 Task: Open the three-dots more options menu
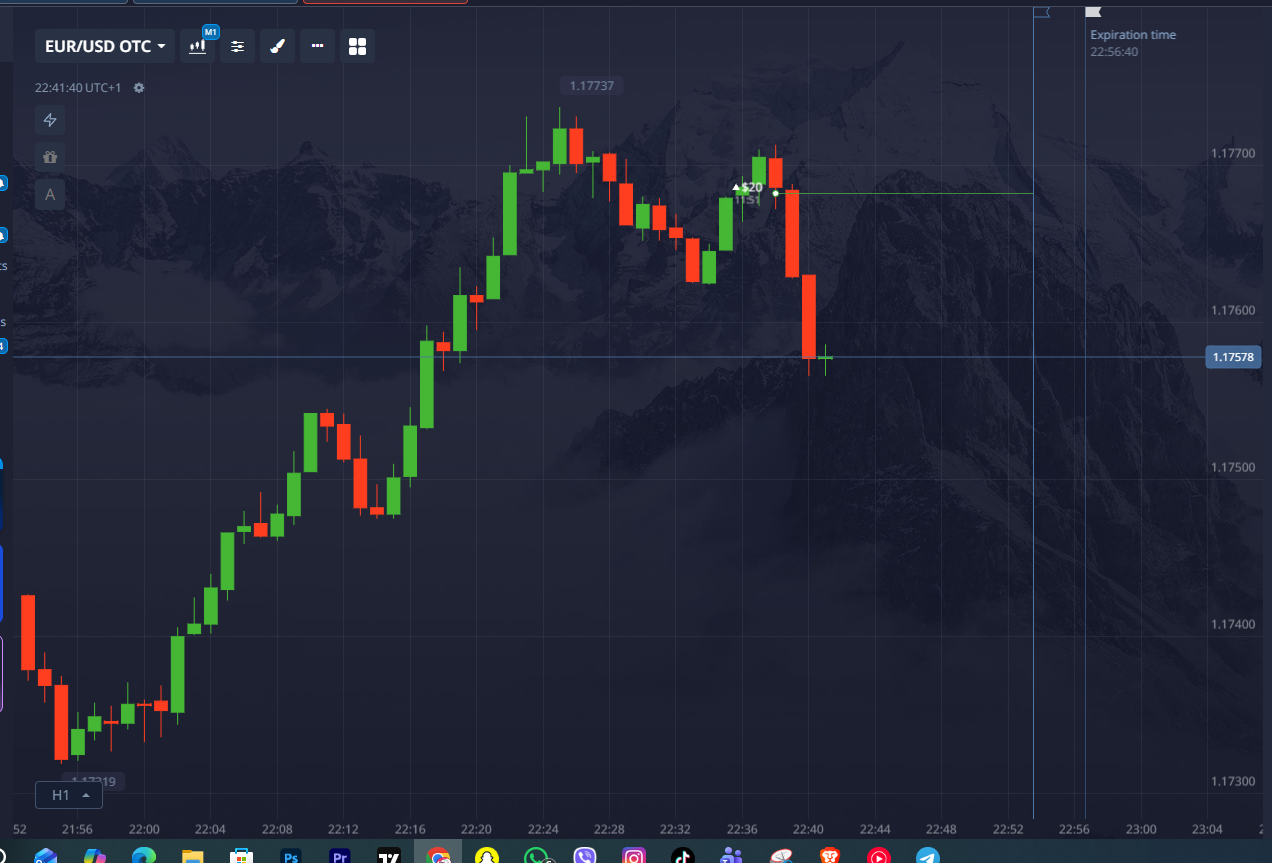click(x=317, y=46)
